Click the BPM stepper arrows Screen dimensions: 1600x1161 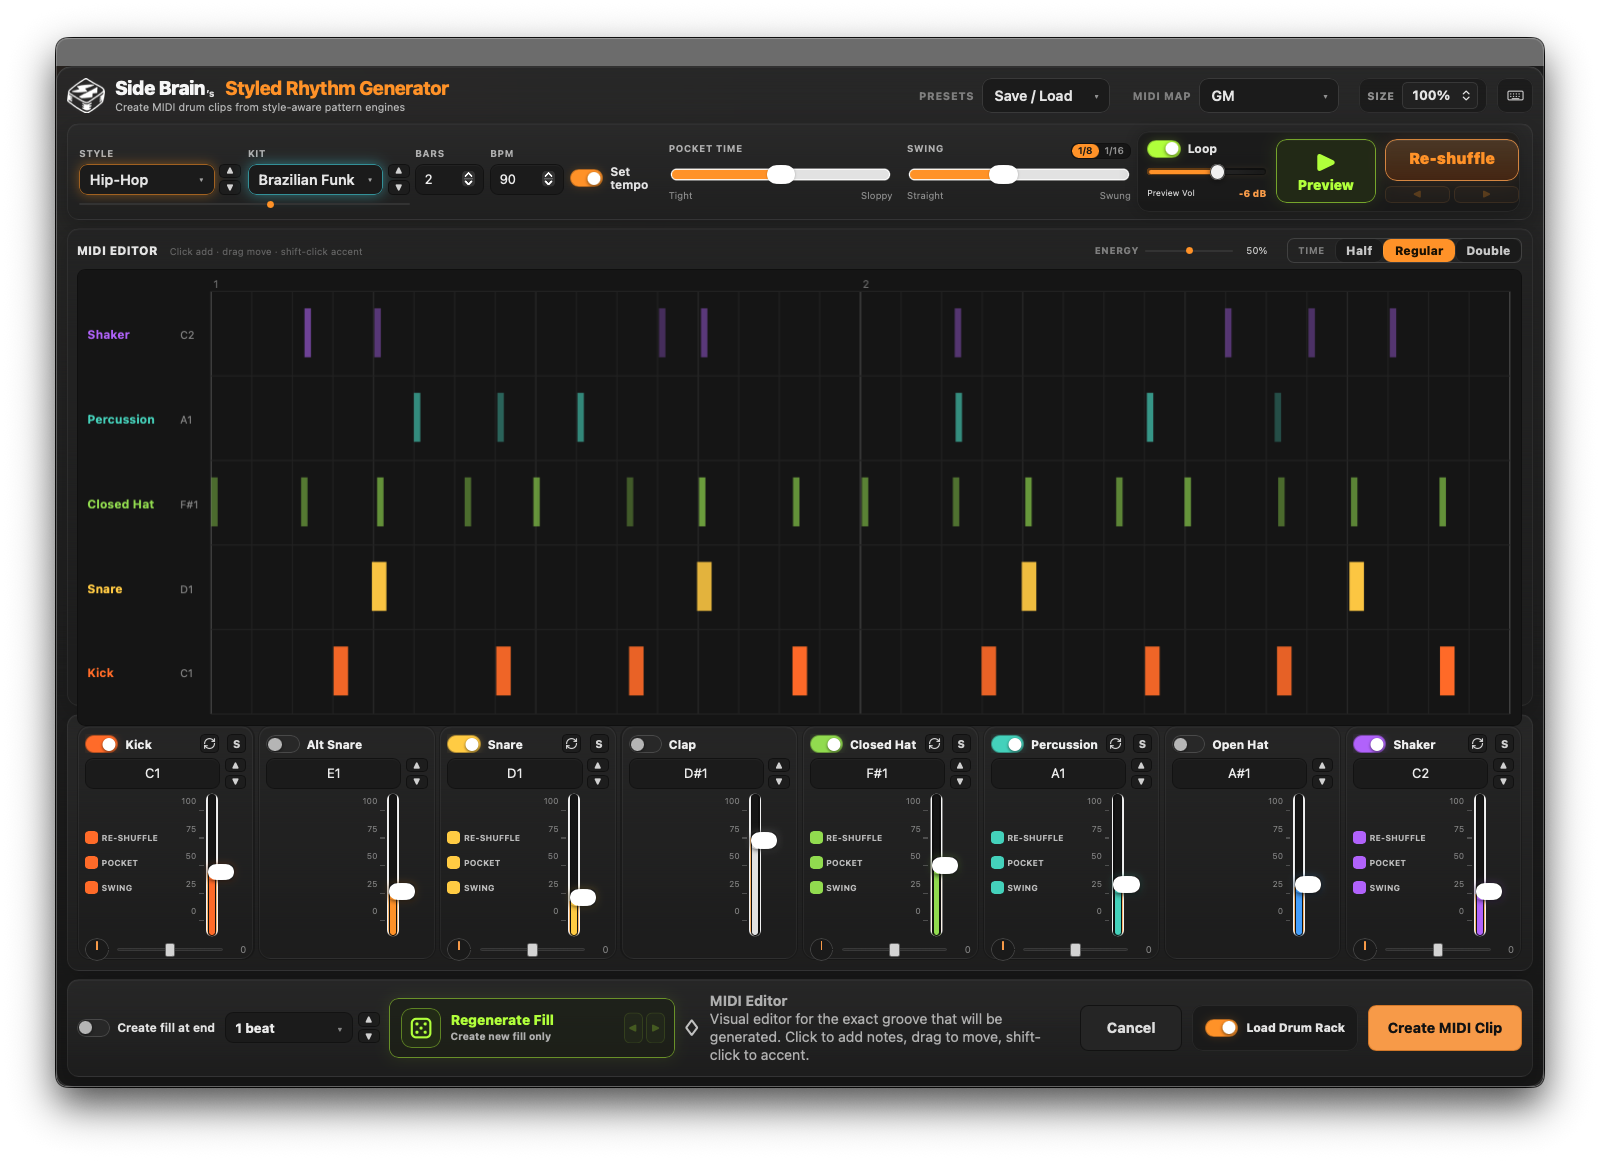548,180
